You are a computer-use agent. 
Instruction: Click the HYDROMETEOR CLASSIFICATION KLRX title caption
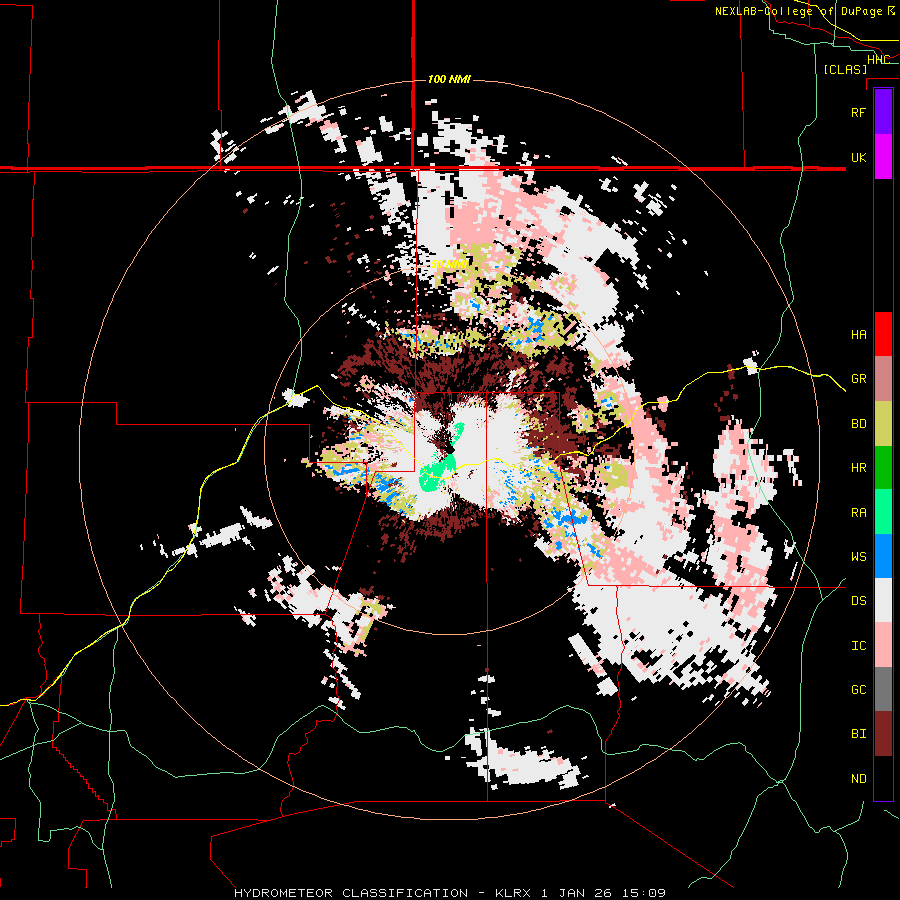click(x=450, y=893)
